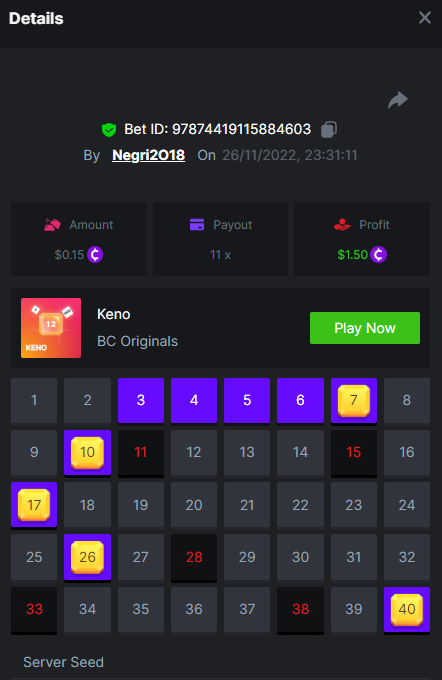Click red number 28 tile

[194, 558]
